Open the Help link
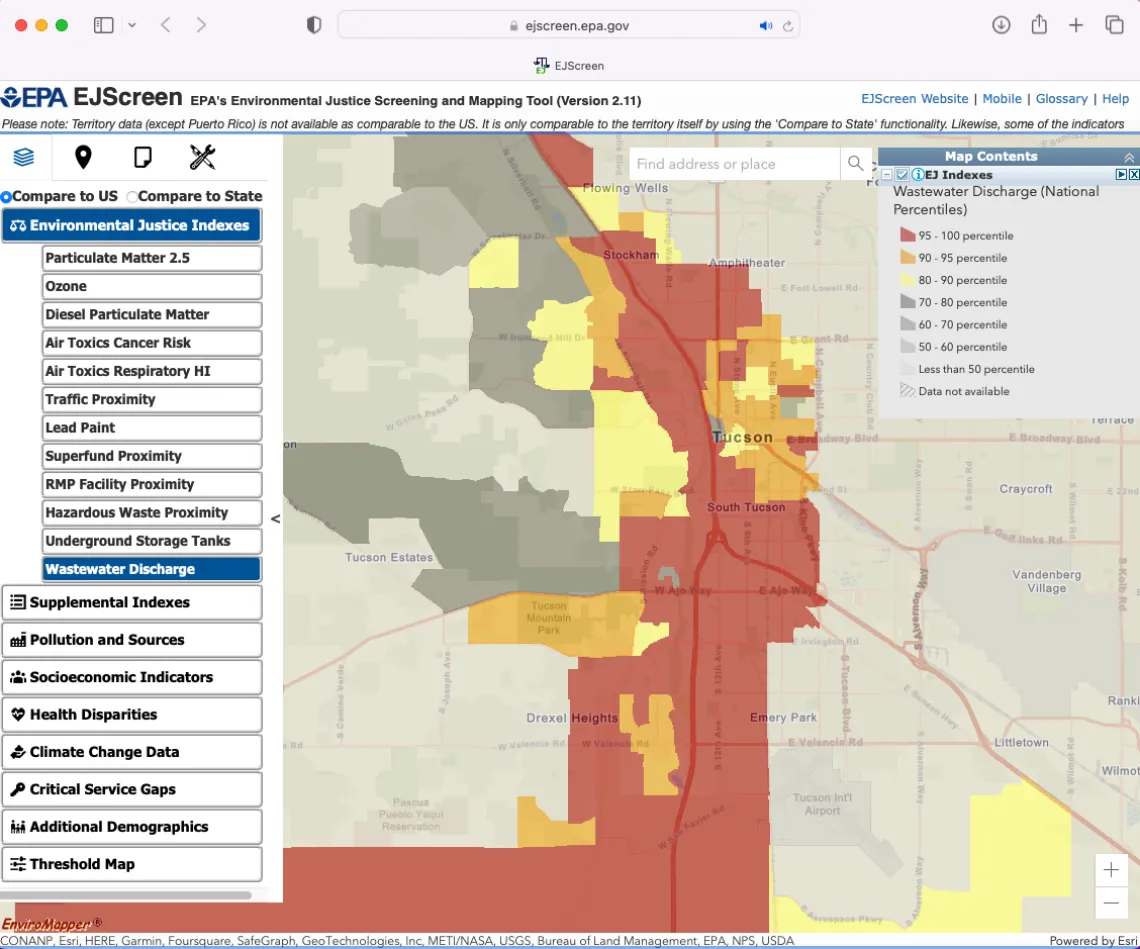The height and width of the screenshot is (949, 1140). (x=1115, y=99)
